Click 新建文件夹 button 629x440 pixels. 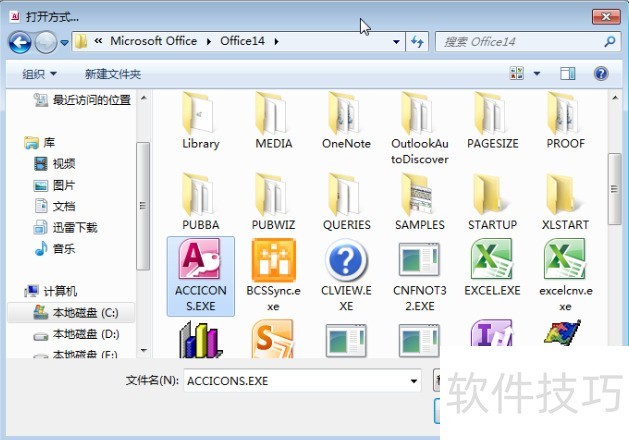(x=113, y=74)
